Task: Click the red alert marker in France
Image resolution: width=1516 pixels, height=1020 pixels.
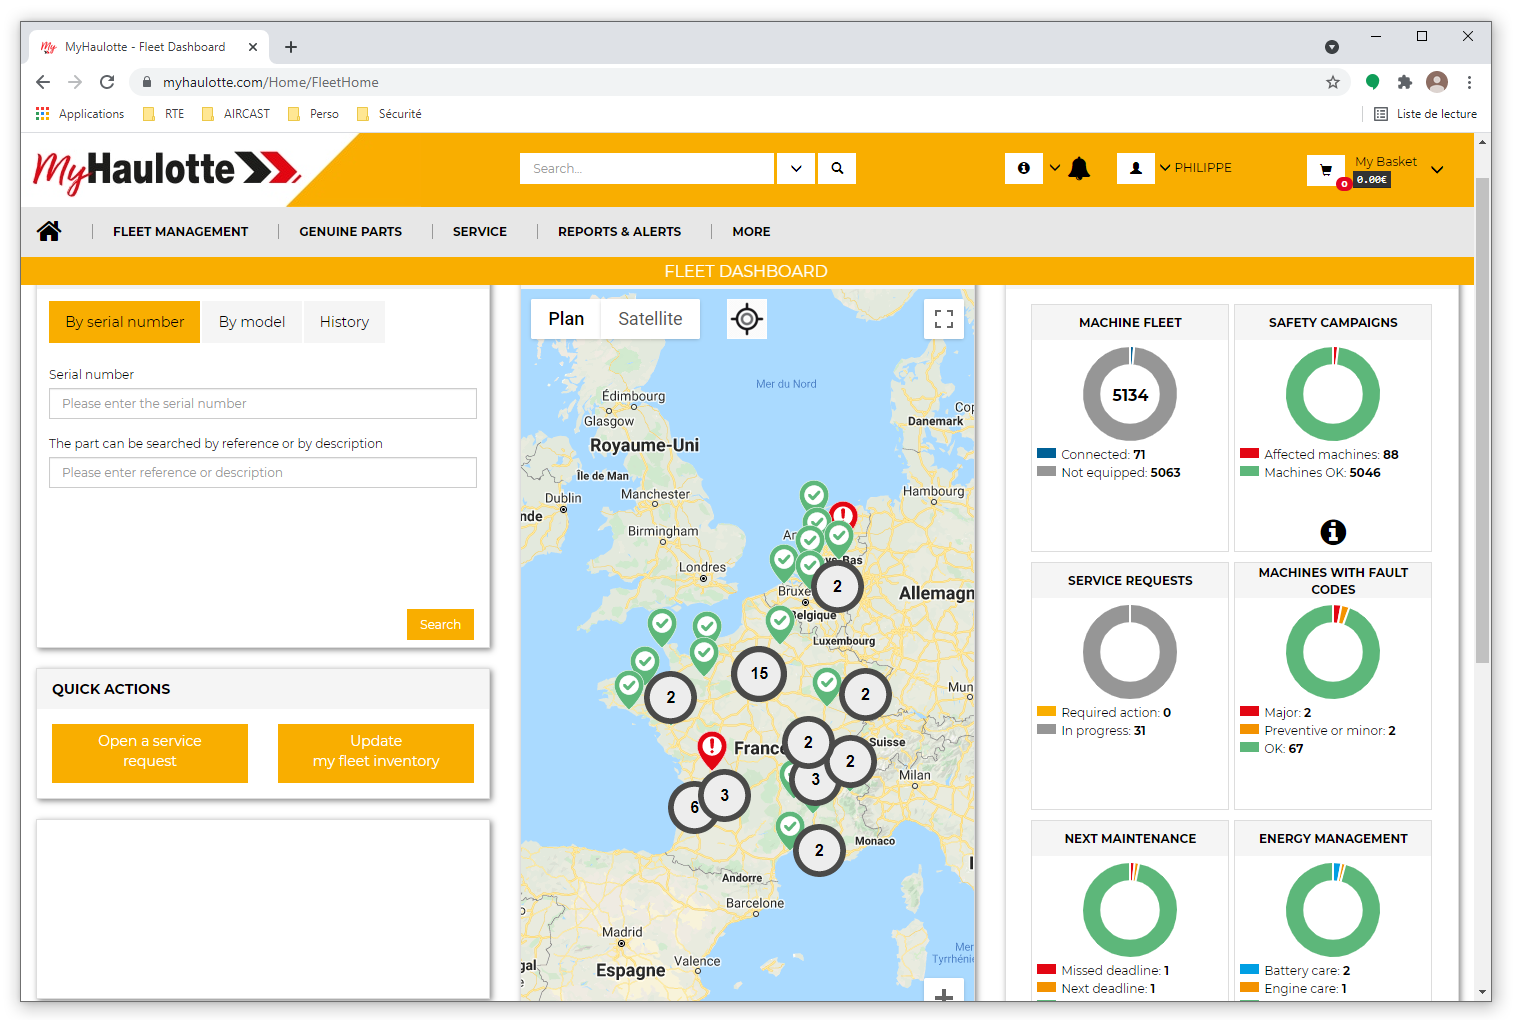Action: (711, 748)
